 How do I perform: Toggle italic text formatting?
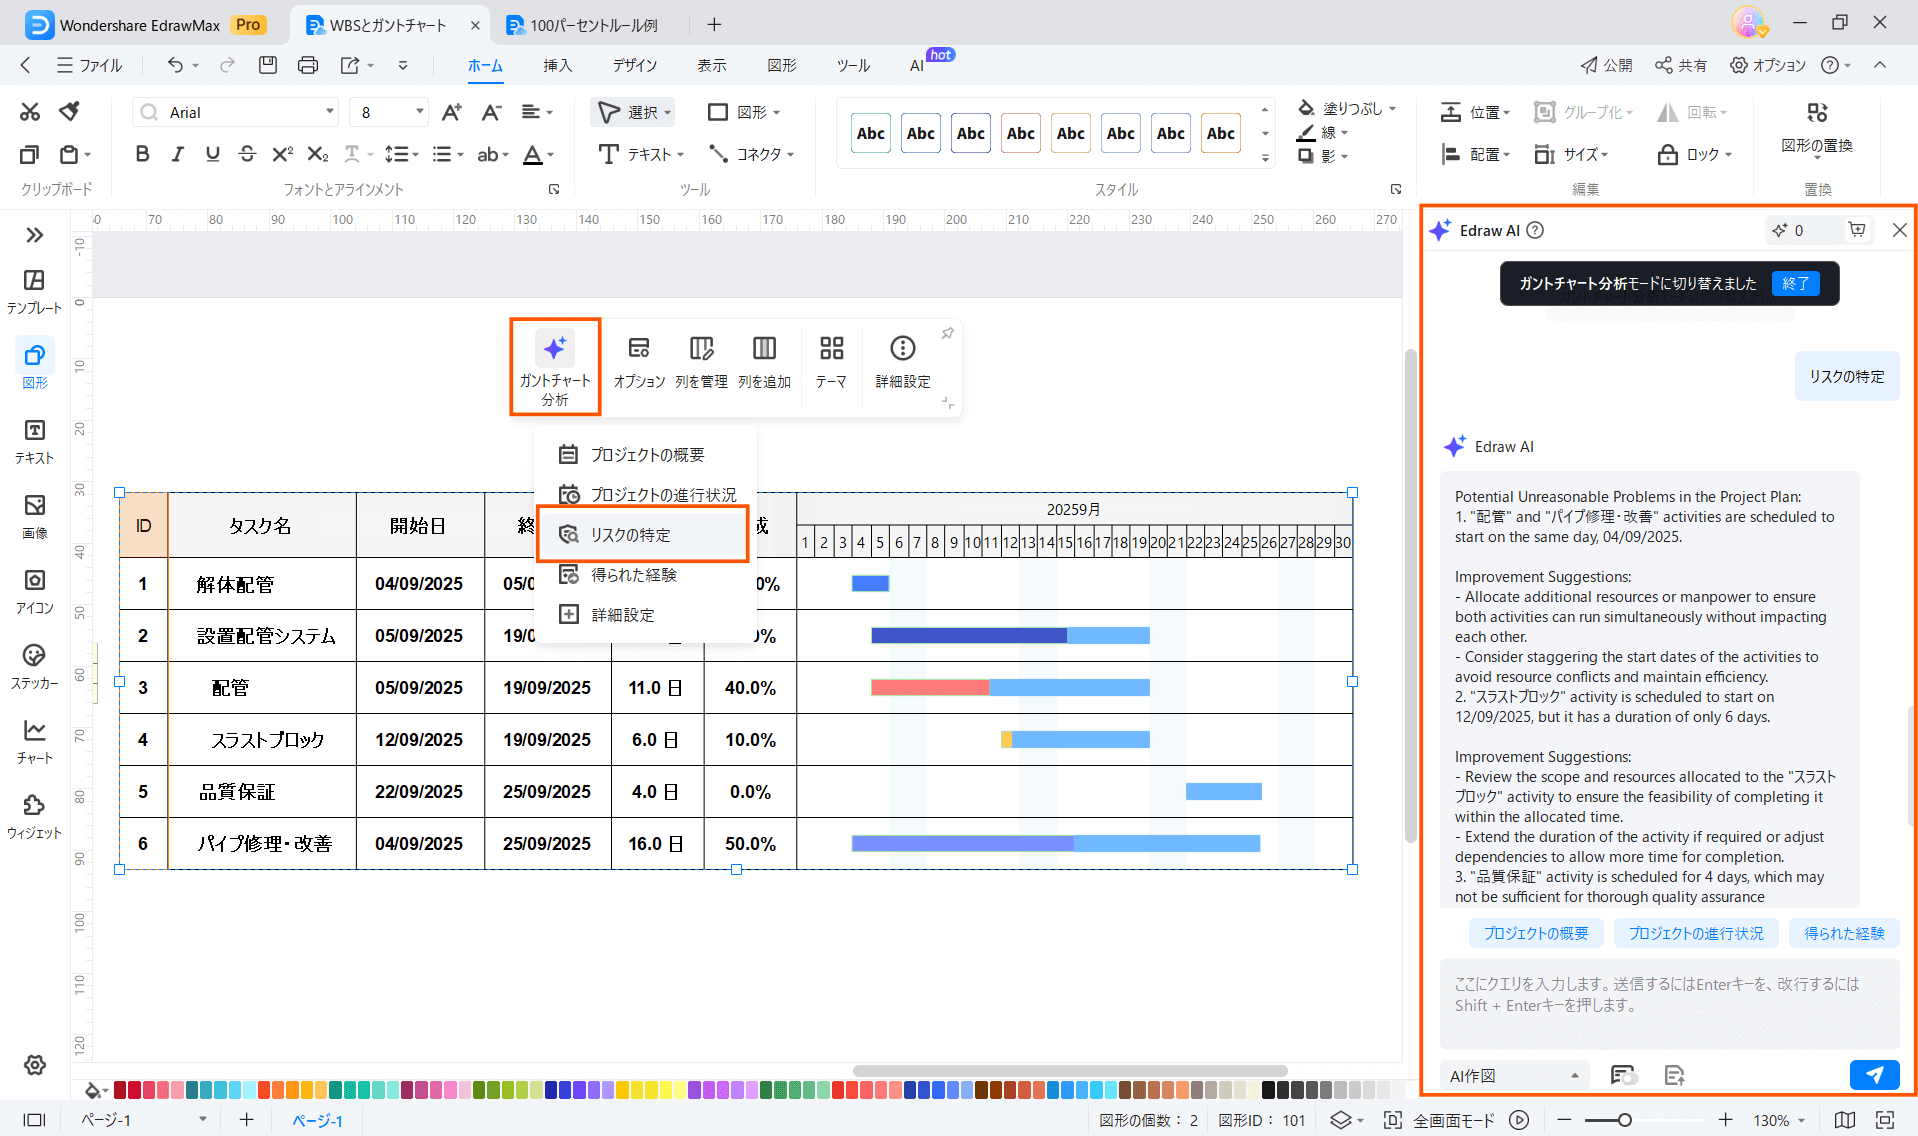[177, 154]
